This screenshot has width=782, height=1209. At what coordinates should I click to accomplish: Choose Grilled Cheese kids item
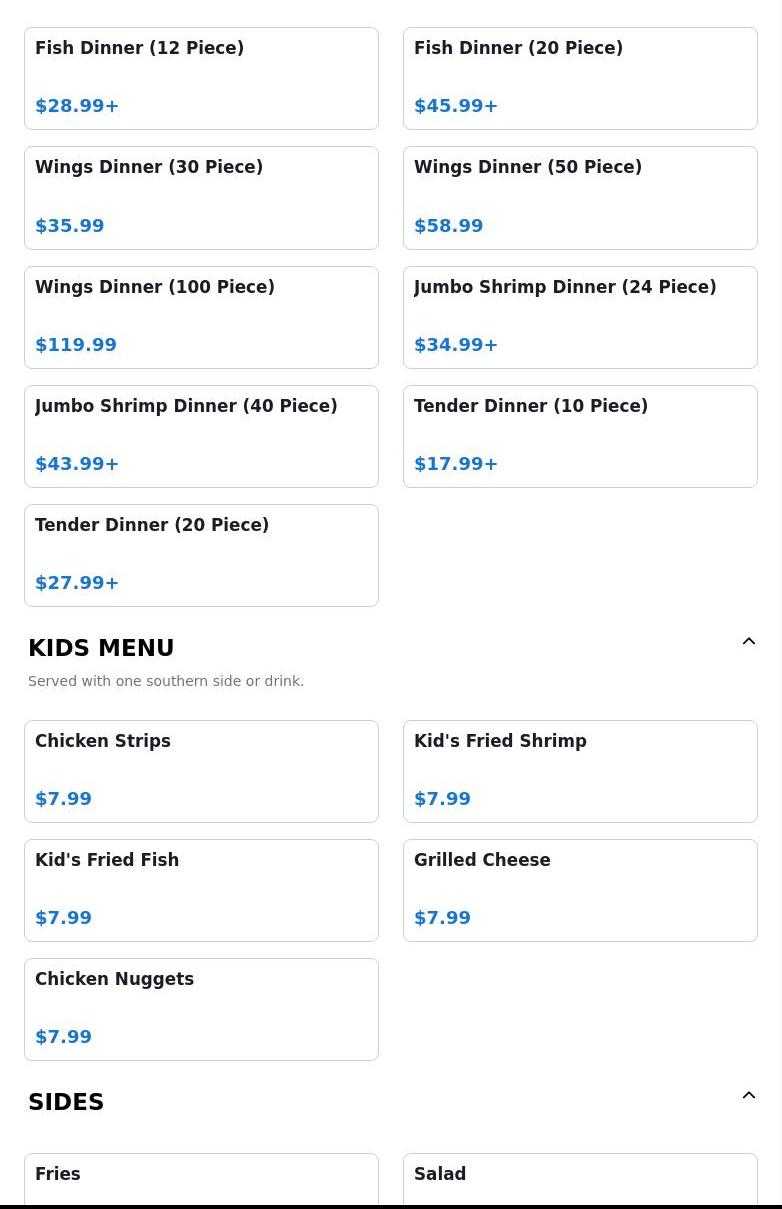pos(580,890)
